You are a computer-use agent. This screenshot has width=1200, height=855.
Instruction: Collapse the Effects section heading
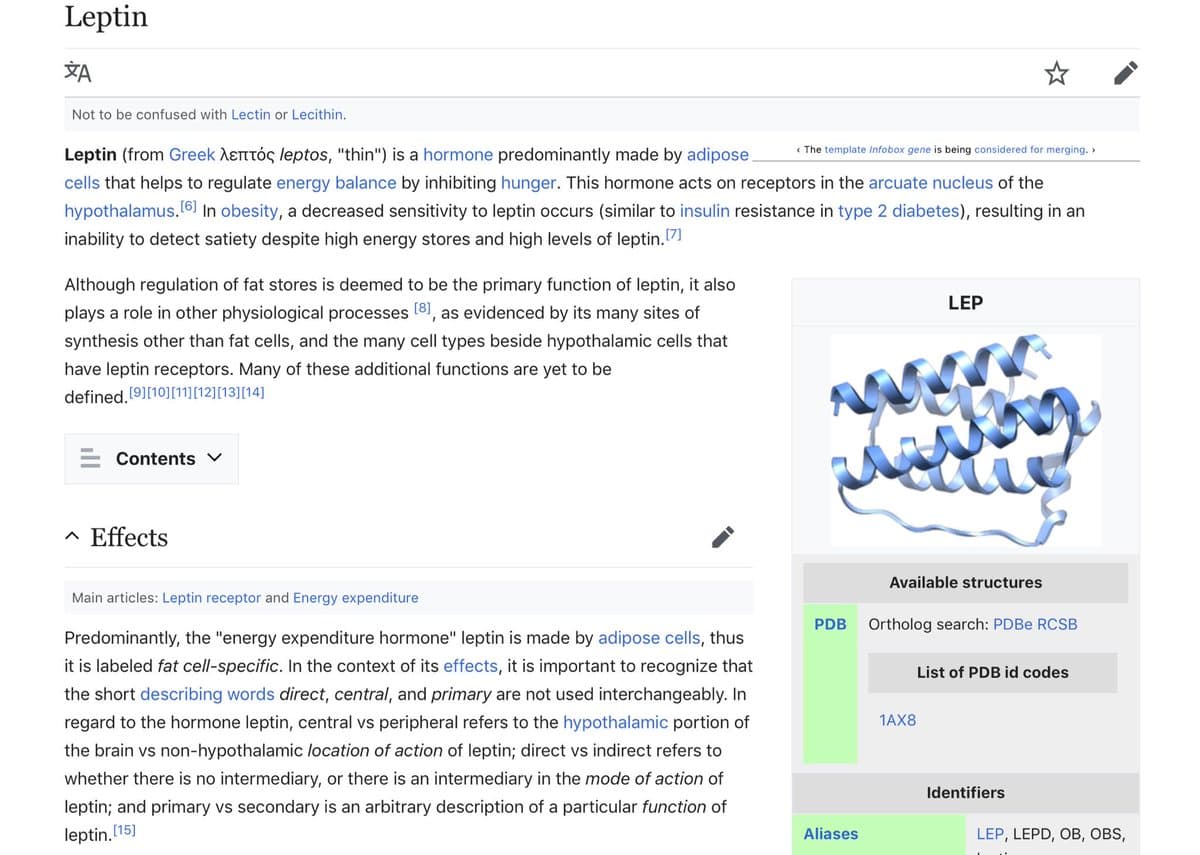pyautogui.click(x=72, y=538)
